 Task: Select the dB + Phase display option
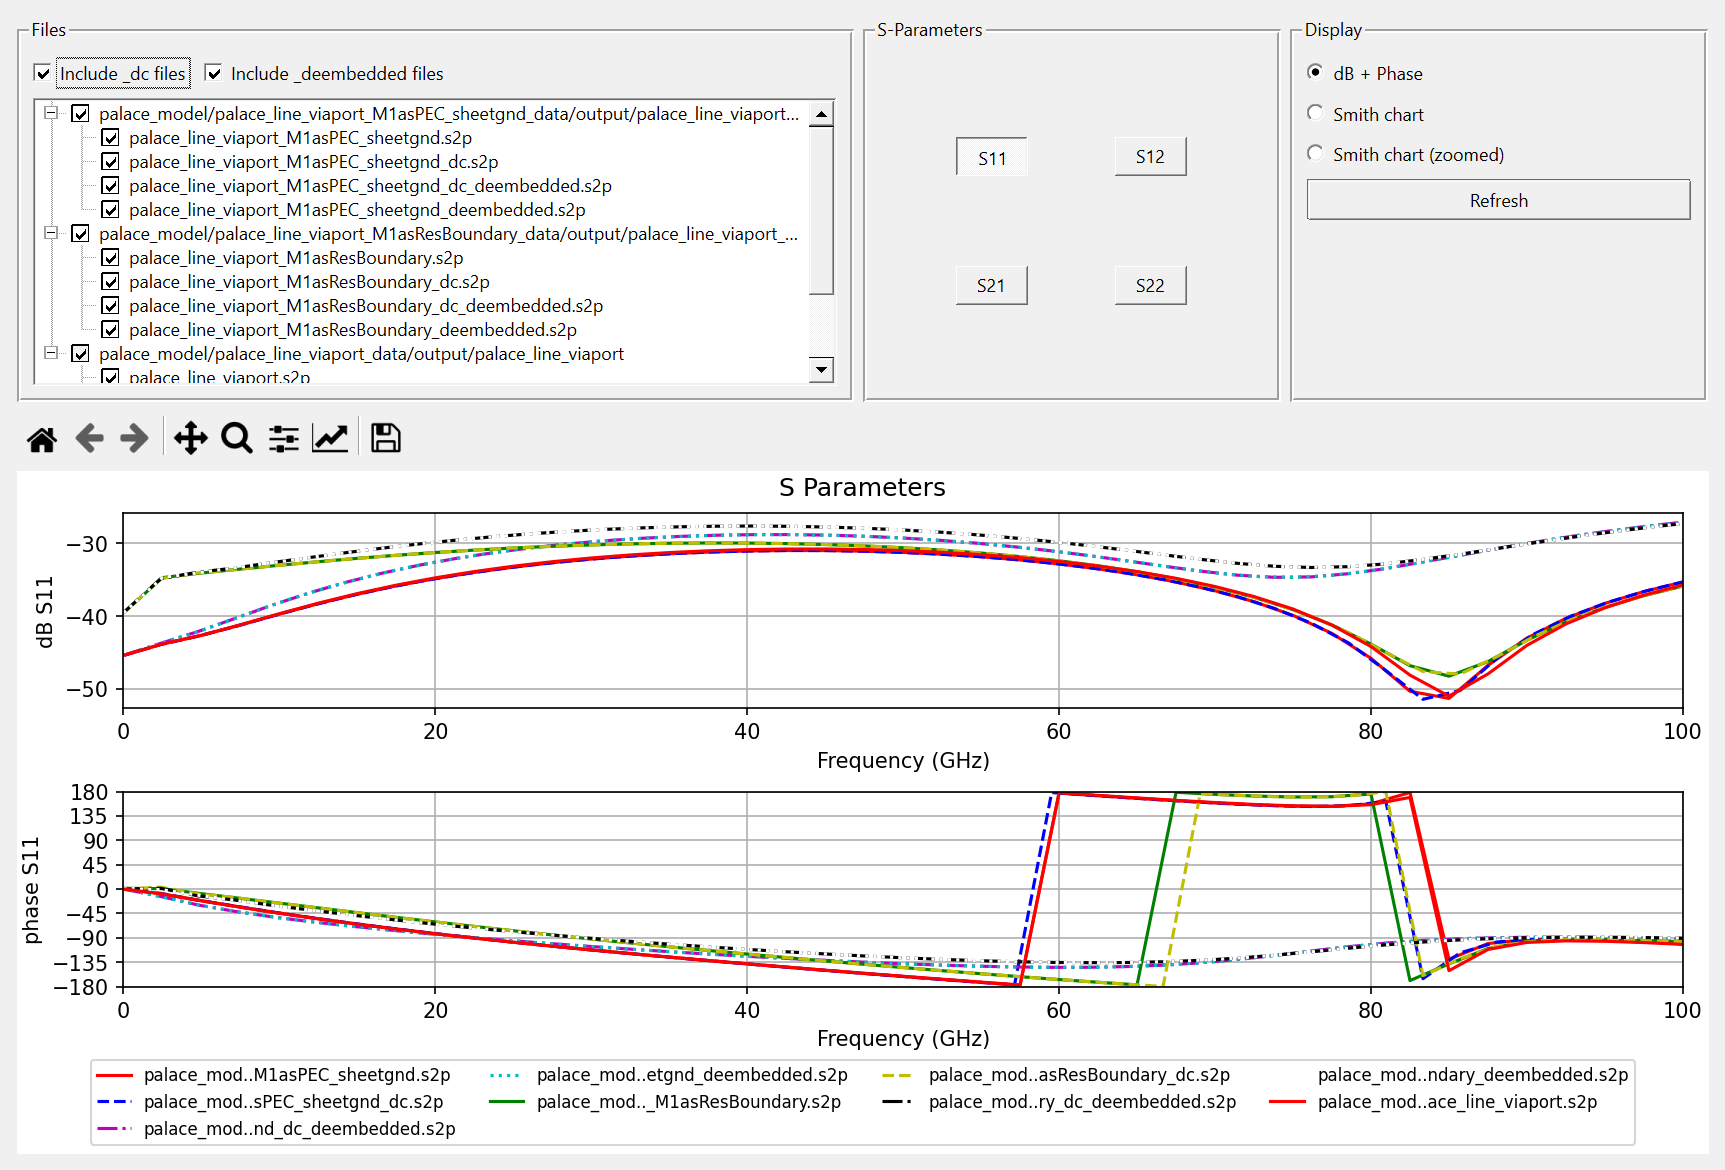[1315, 72]
